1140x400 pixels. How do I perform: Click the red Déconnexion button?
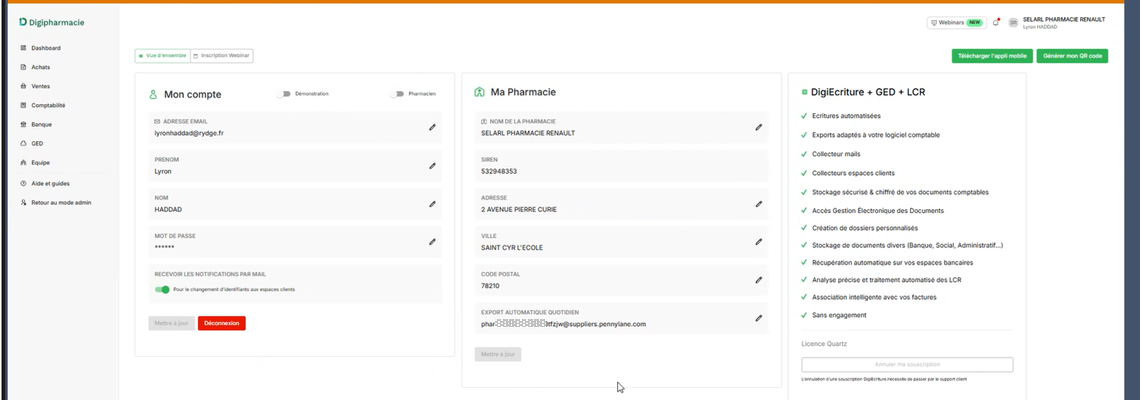(x=221, y=323)
